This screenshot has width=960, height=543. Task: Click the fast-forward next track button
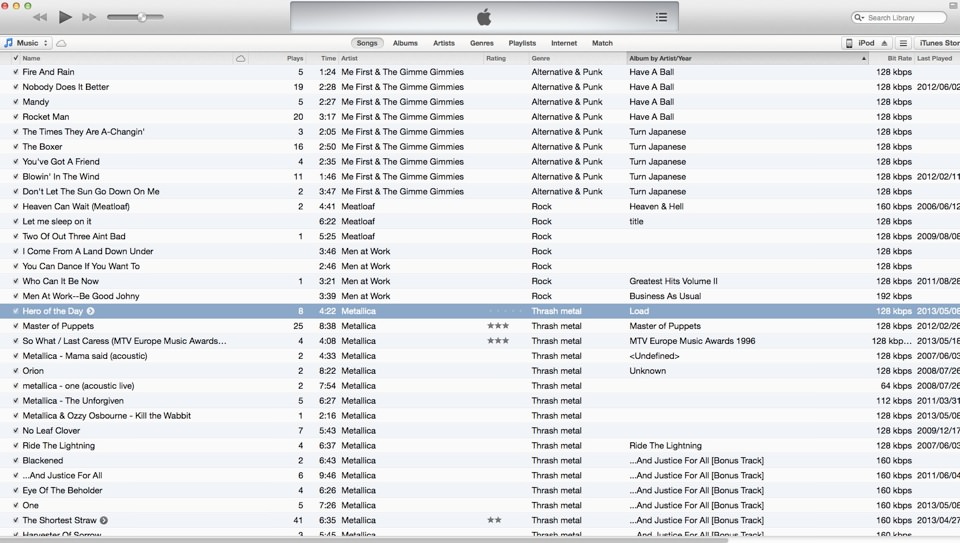click(89, 17)
